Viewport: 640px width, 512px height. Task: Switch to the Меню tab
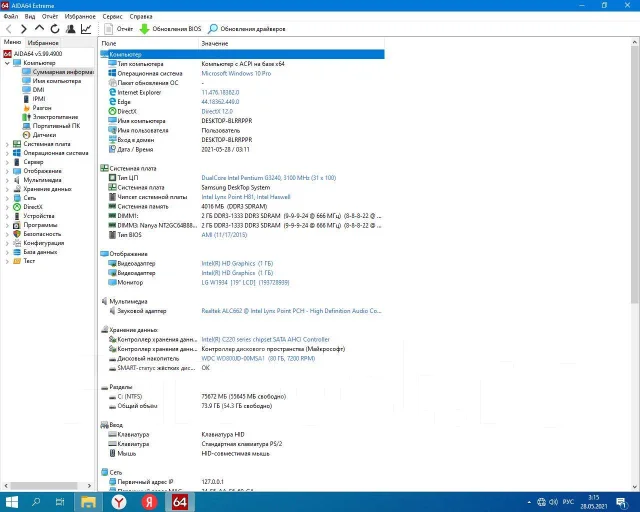click(12, 42)
